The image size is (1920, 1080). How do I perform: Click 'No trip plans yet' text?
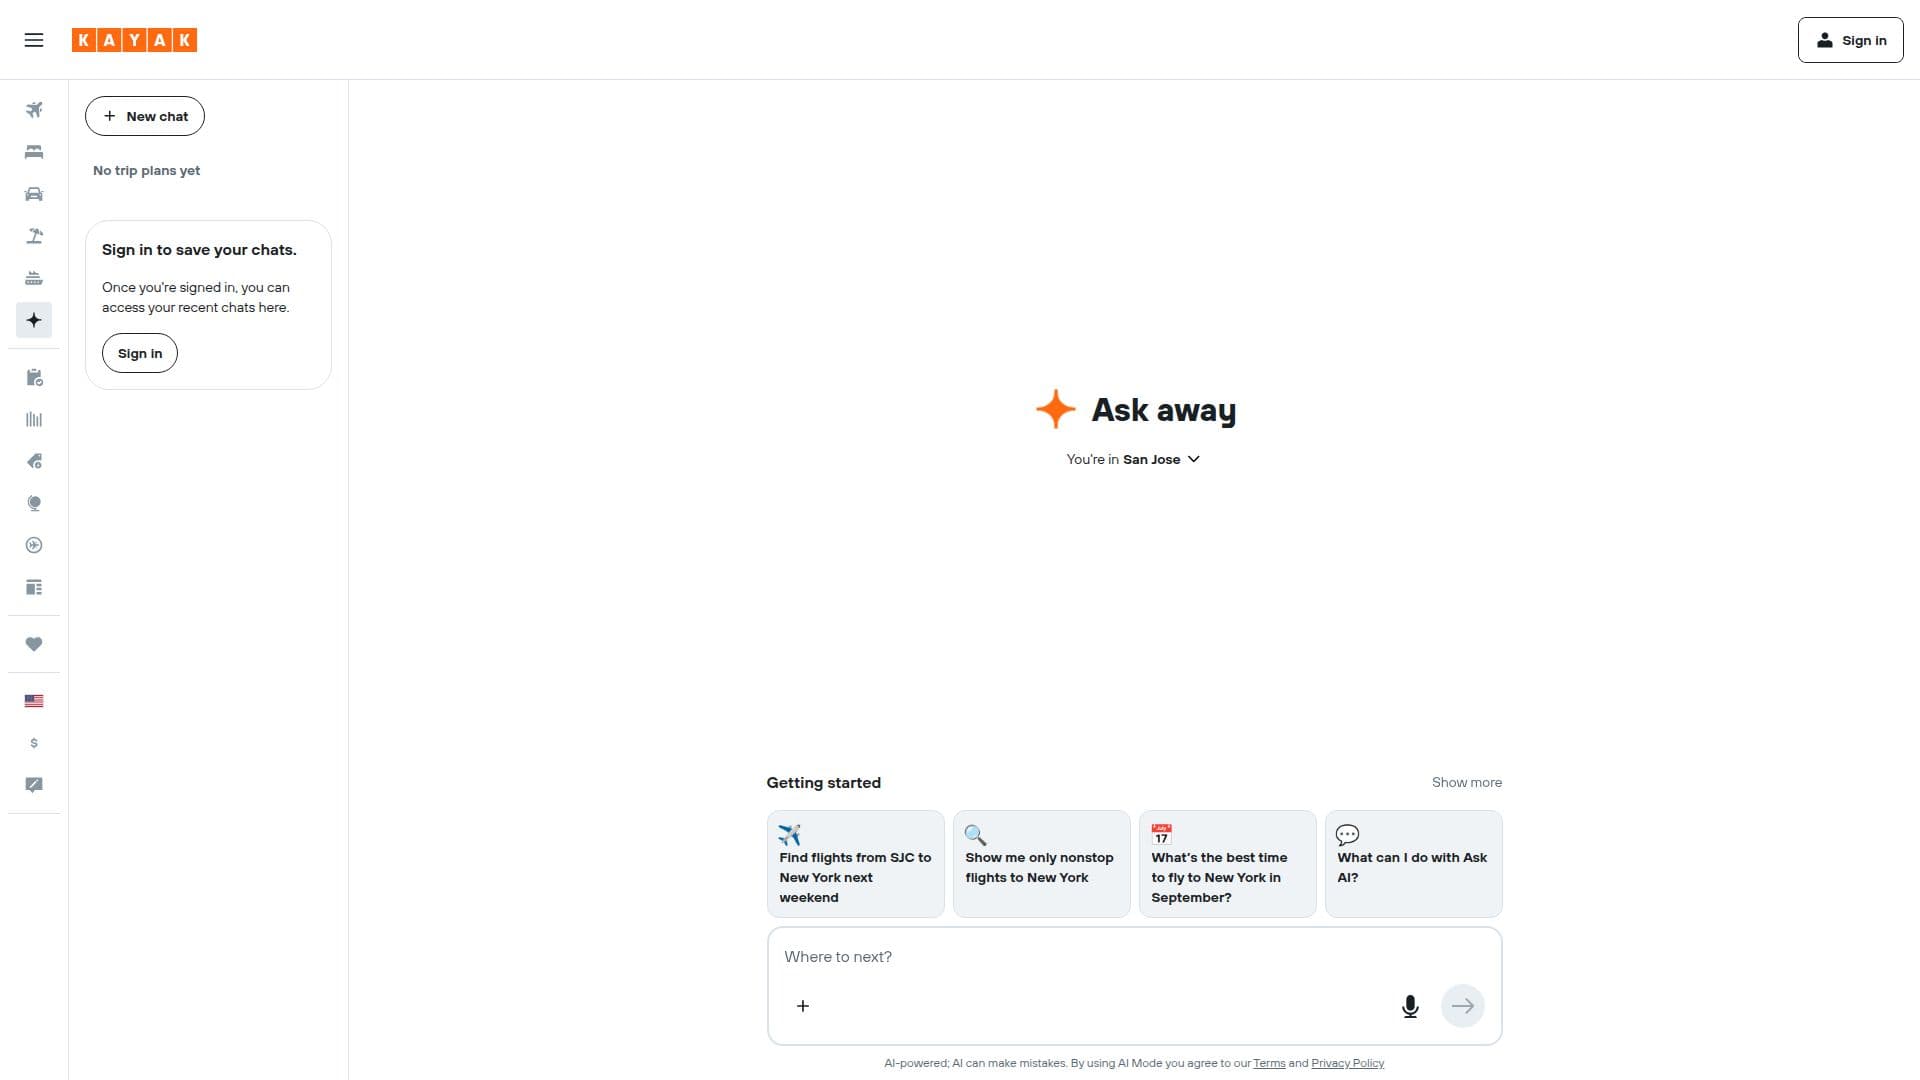click(x=146, y=171)
